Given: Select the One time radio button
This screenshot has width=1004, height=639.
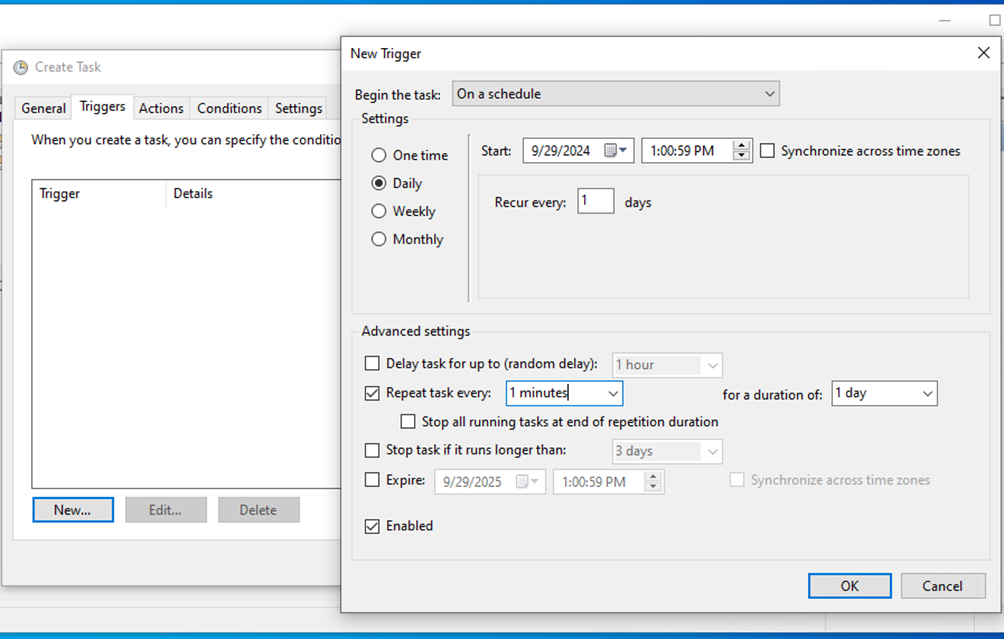Looking at the screenshot, I should click(379, 156).
